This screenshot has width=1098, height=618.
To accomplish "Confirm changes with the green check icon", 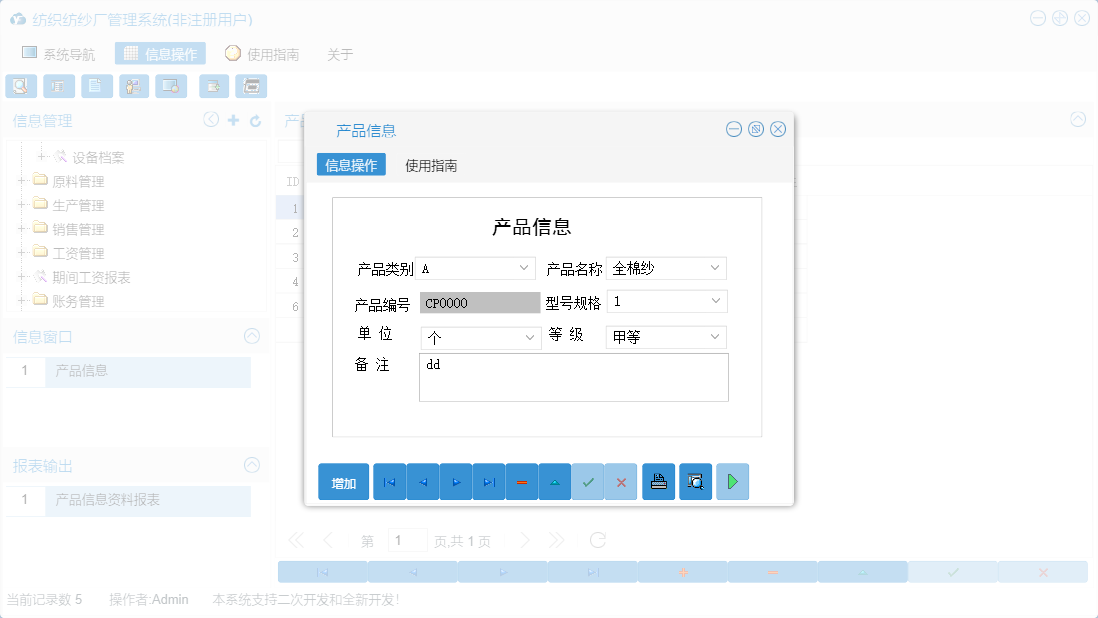I will click(x=588, y=481).
